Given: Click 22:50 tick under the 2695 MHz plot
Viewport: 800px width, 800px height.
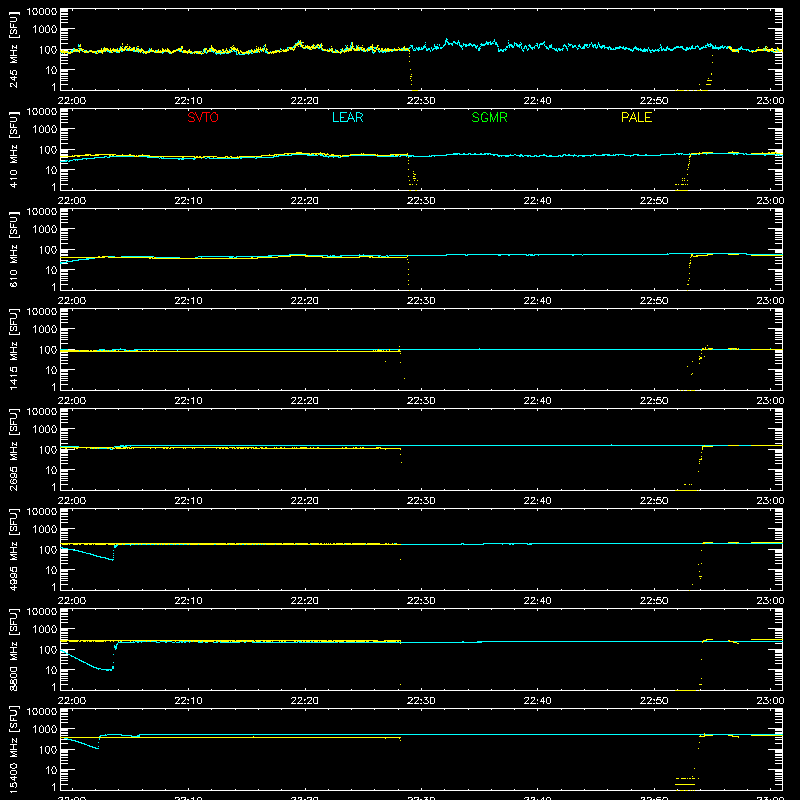Looking at the screenshot, I should coord(654,501).
